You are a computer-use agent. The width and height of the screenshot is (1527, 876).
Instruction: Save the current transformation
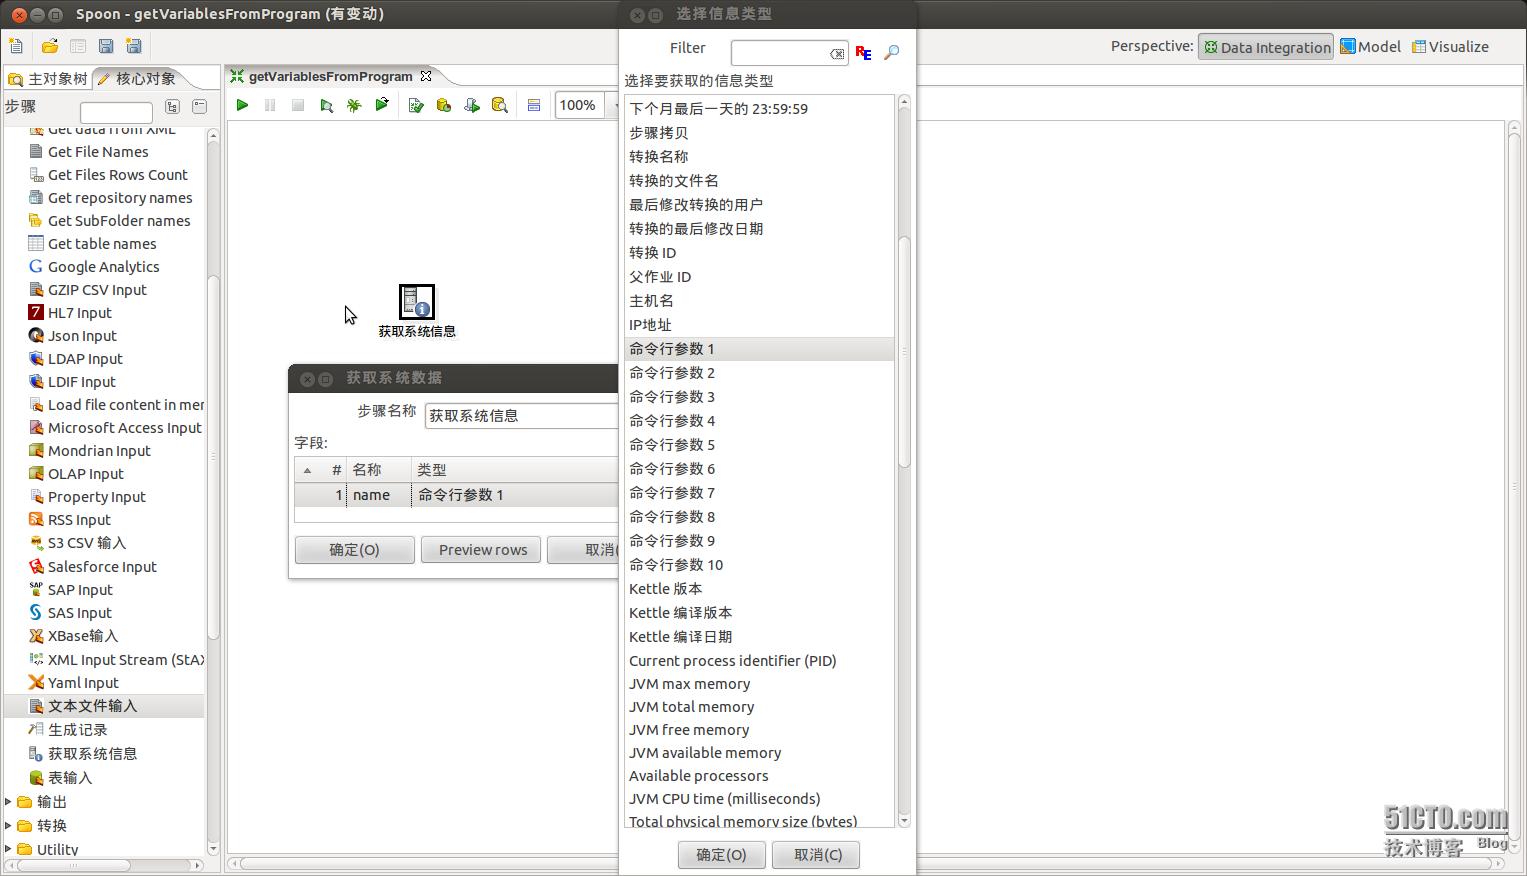click(x=105, y=46)
